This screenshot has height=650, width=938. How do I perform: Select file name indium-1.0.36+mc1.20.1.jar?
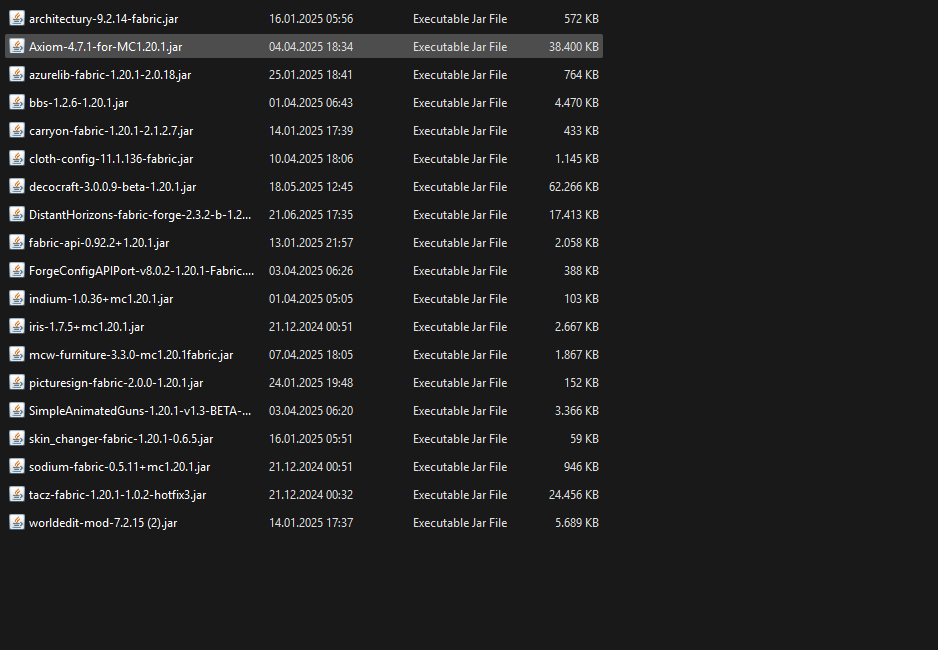point(100,299)
